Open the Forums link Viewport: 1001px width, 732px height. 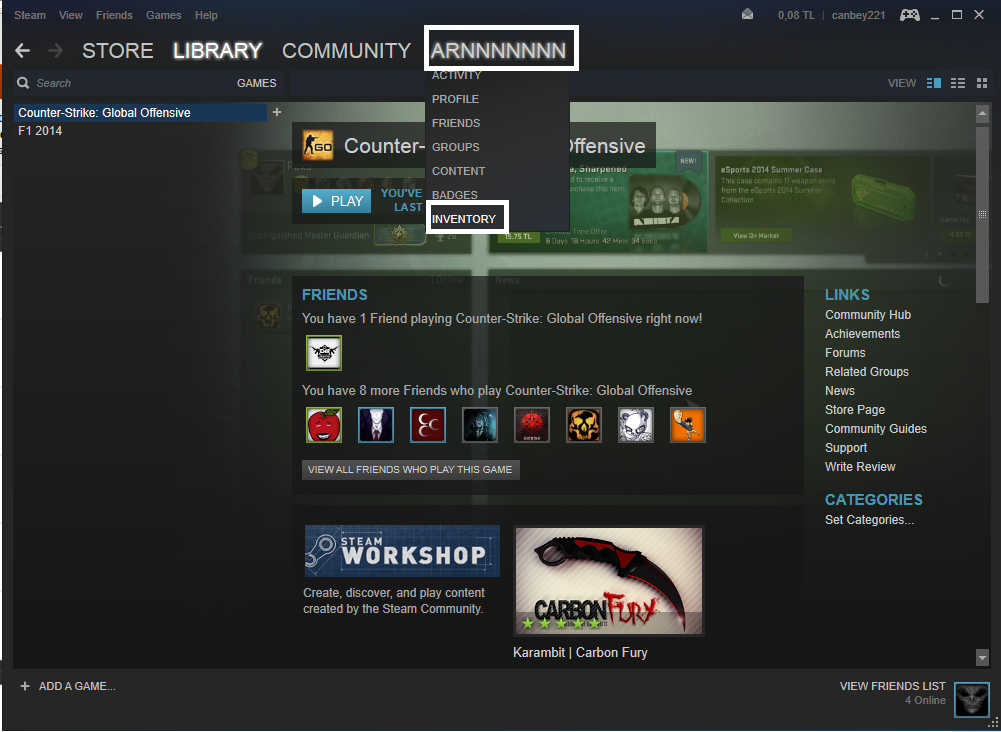[x=845, y=352]
